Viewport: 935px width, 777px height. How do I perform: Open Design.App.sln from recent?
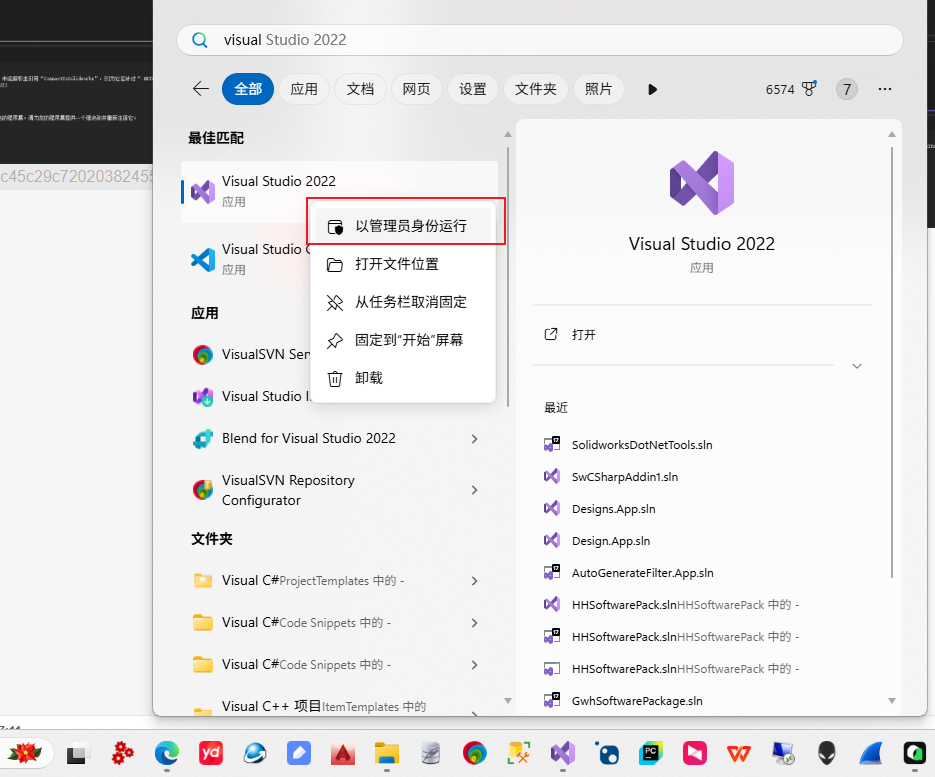(611, 541)
